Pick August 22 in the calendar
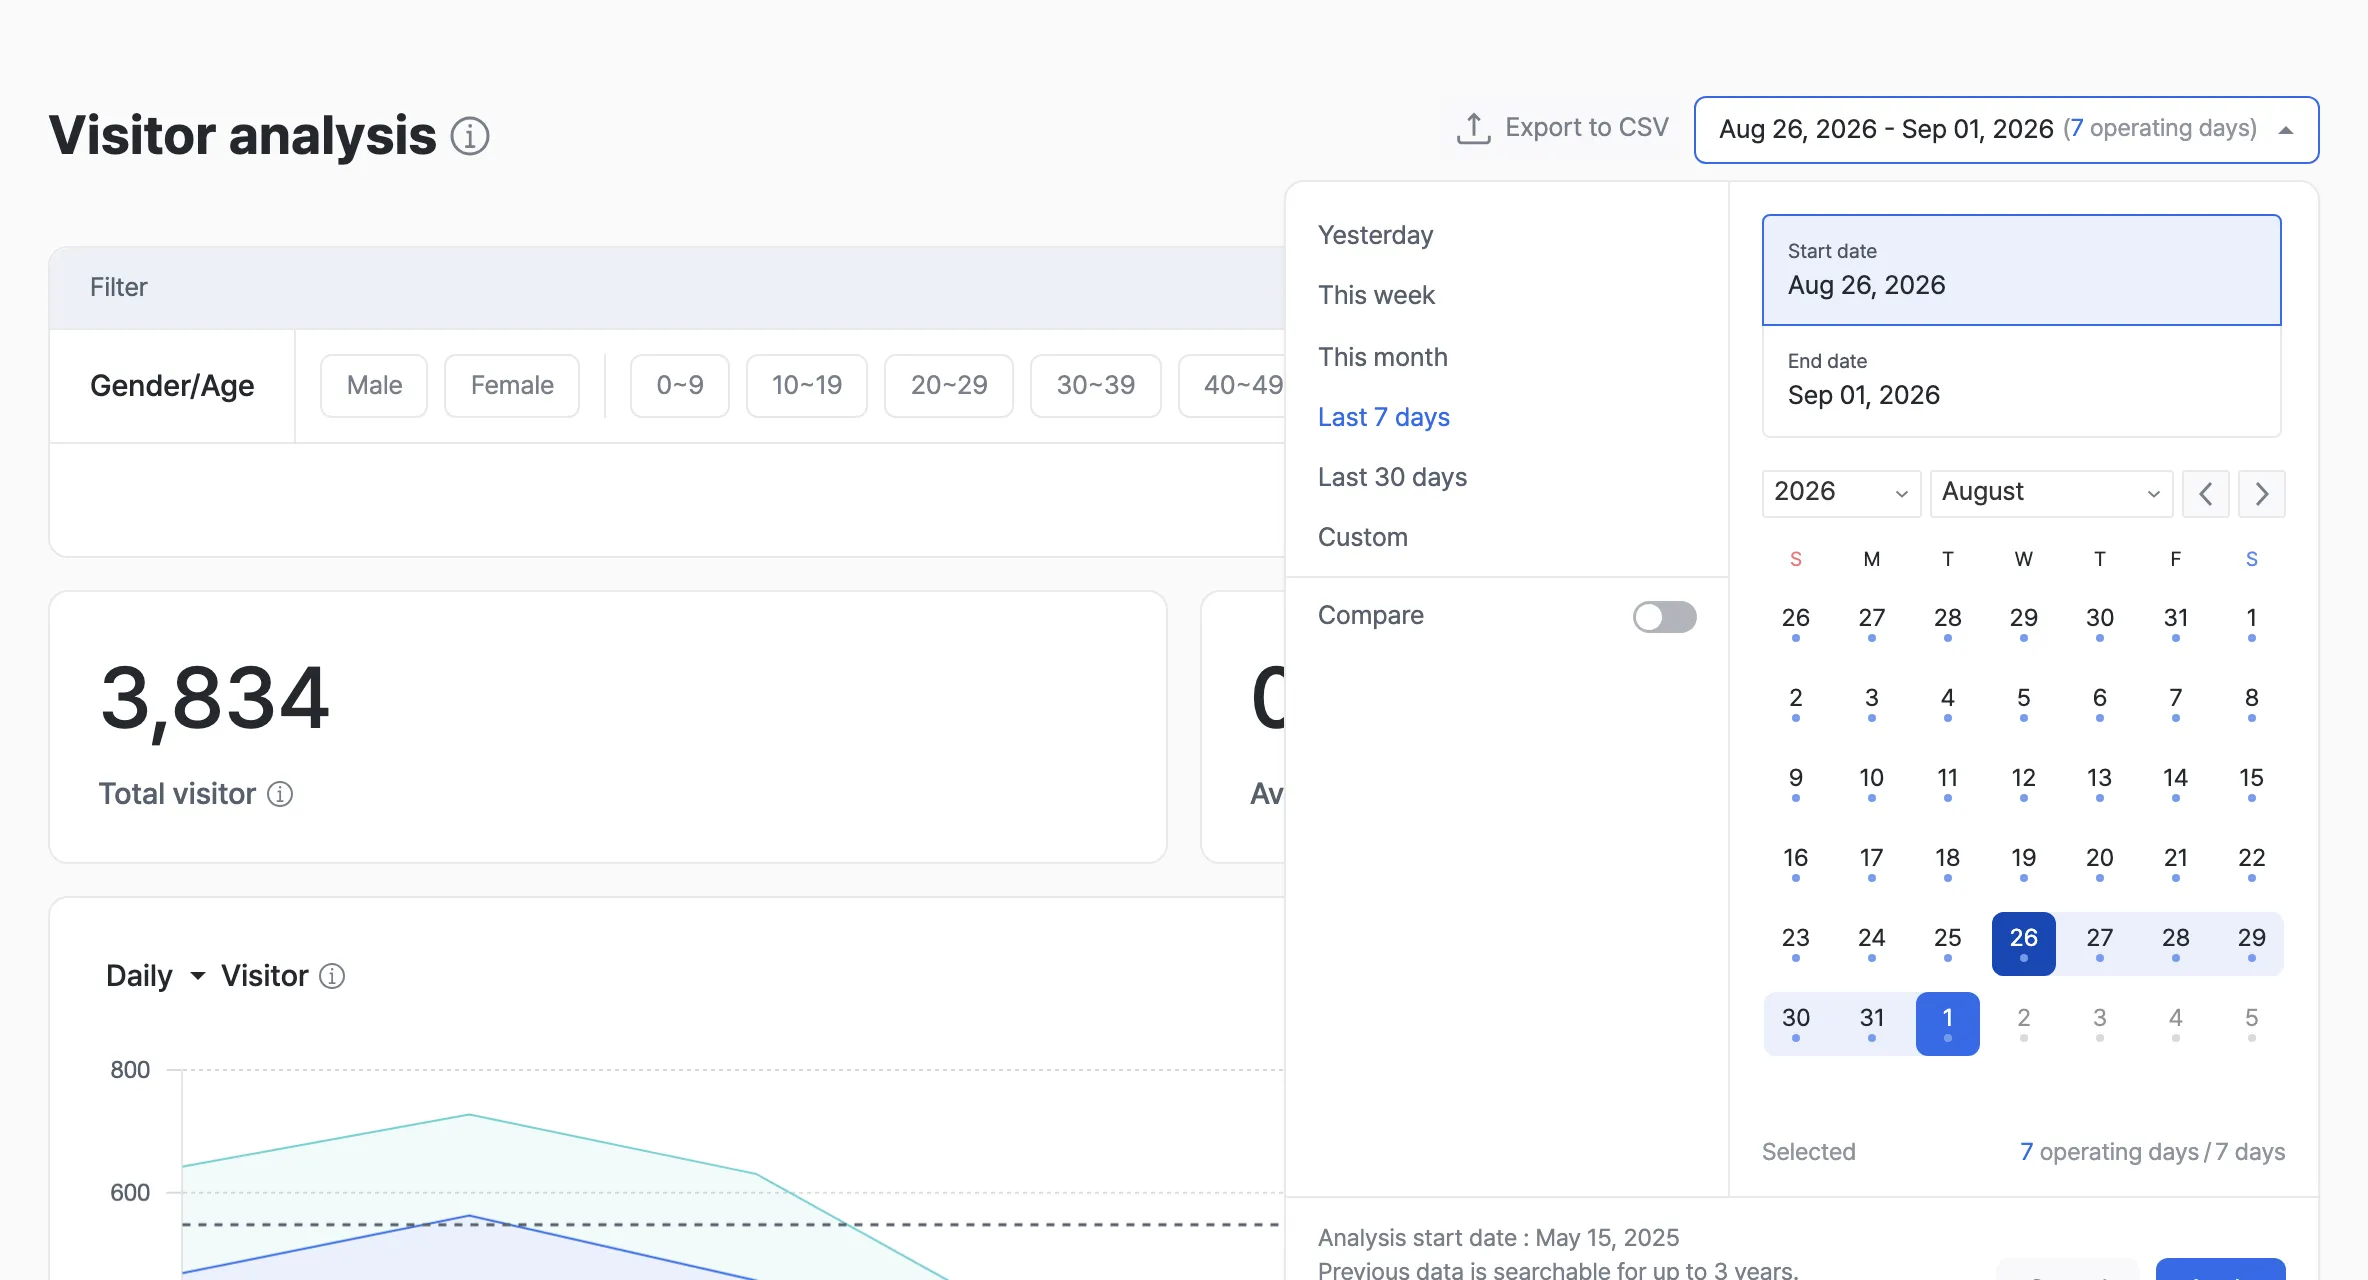The height and width of the screenshot is (1280, 2368). (x=2251, y=863)
